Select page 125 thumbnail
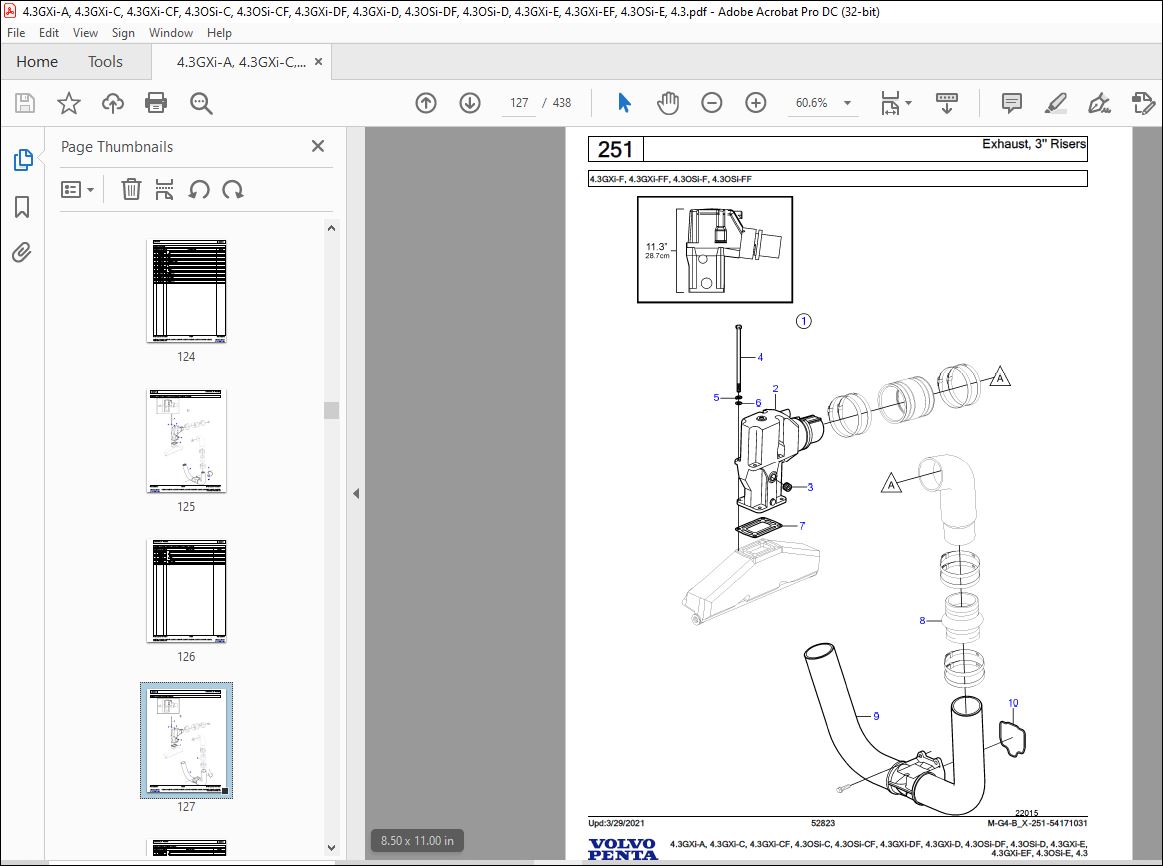This screenshot has height=866, width=1163. (187, 441)
